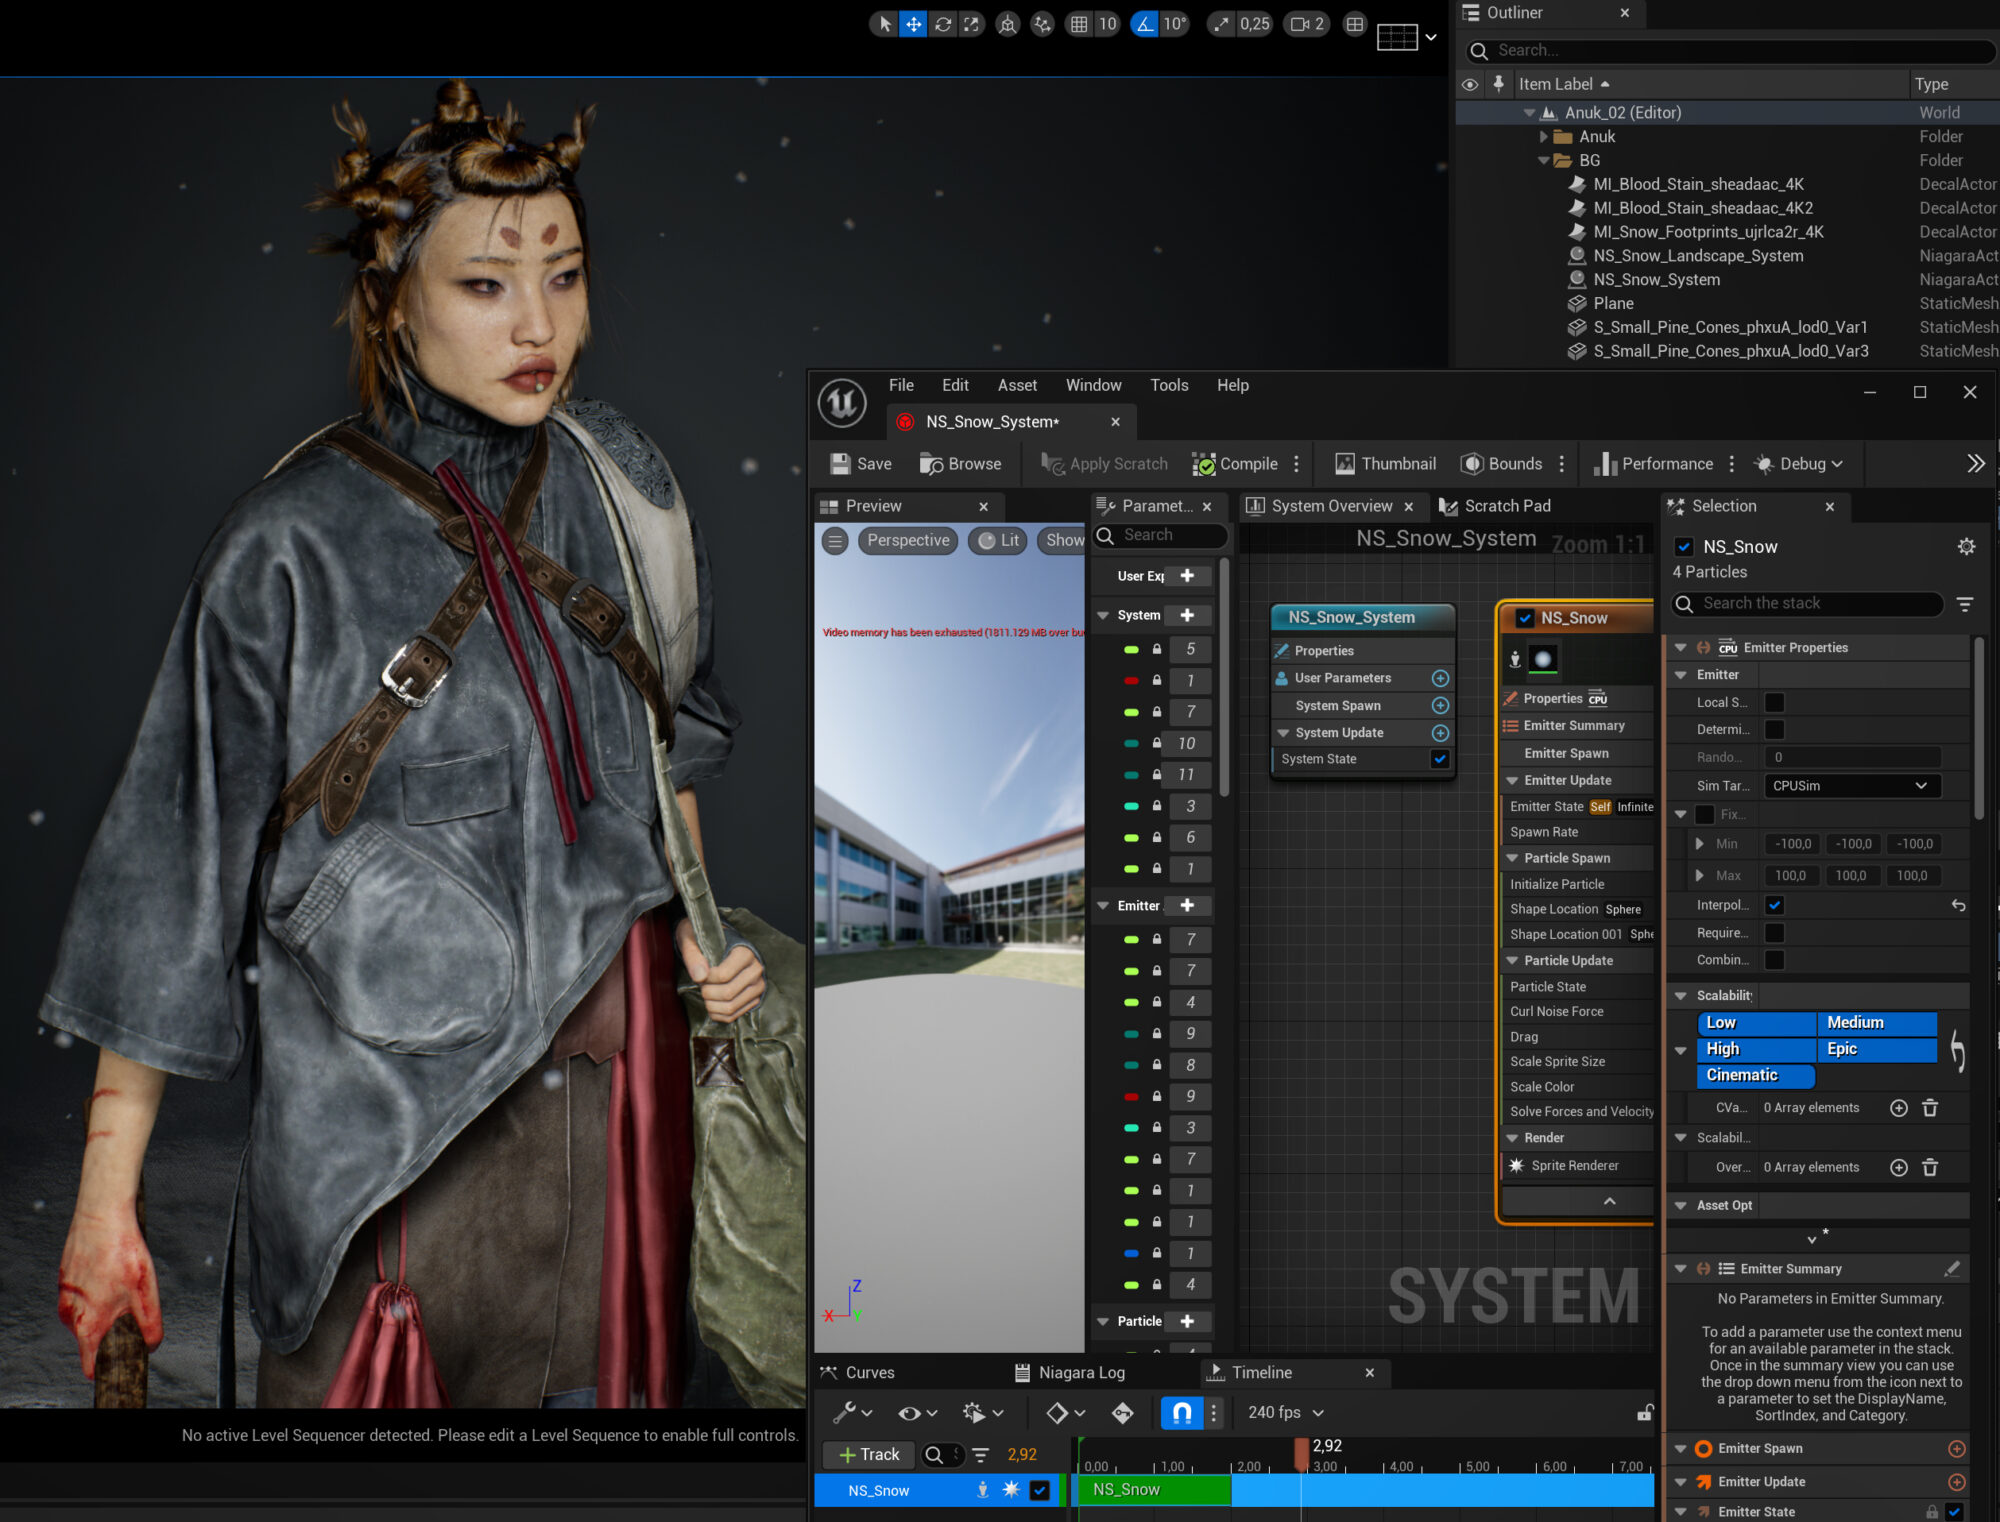This screenshot has height=1522, width=2000.
Task: Open the Window menu
Action: click(1093, 385)
